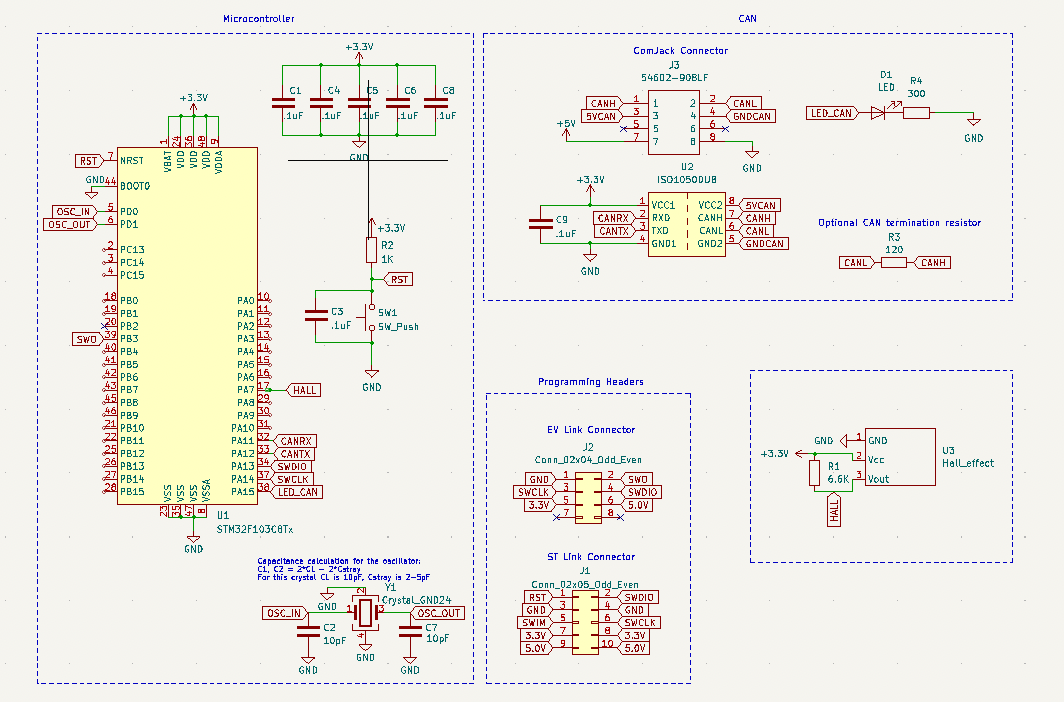Select the C3 capacitor beside SW1
This screenshot has height=702, width=1064.
click(315, 316)
